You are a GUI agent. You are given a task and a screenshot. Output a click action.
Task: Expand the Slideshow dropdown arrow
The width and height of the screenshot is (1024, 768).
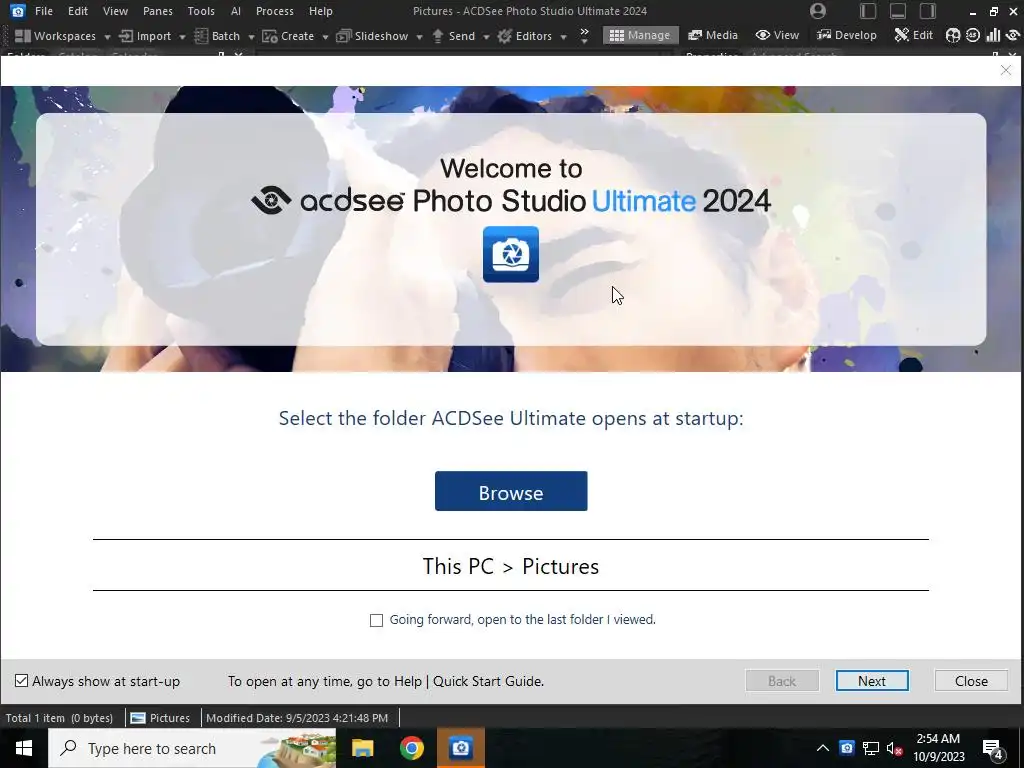(419, 37)
